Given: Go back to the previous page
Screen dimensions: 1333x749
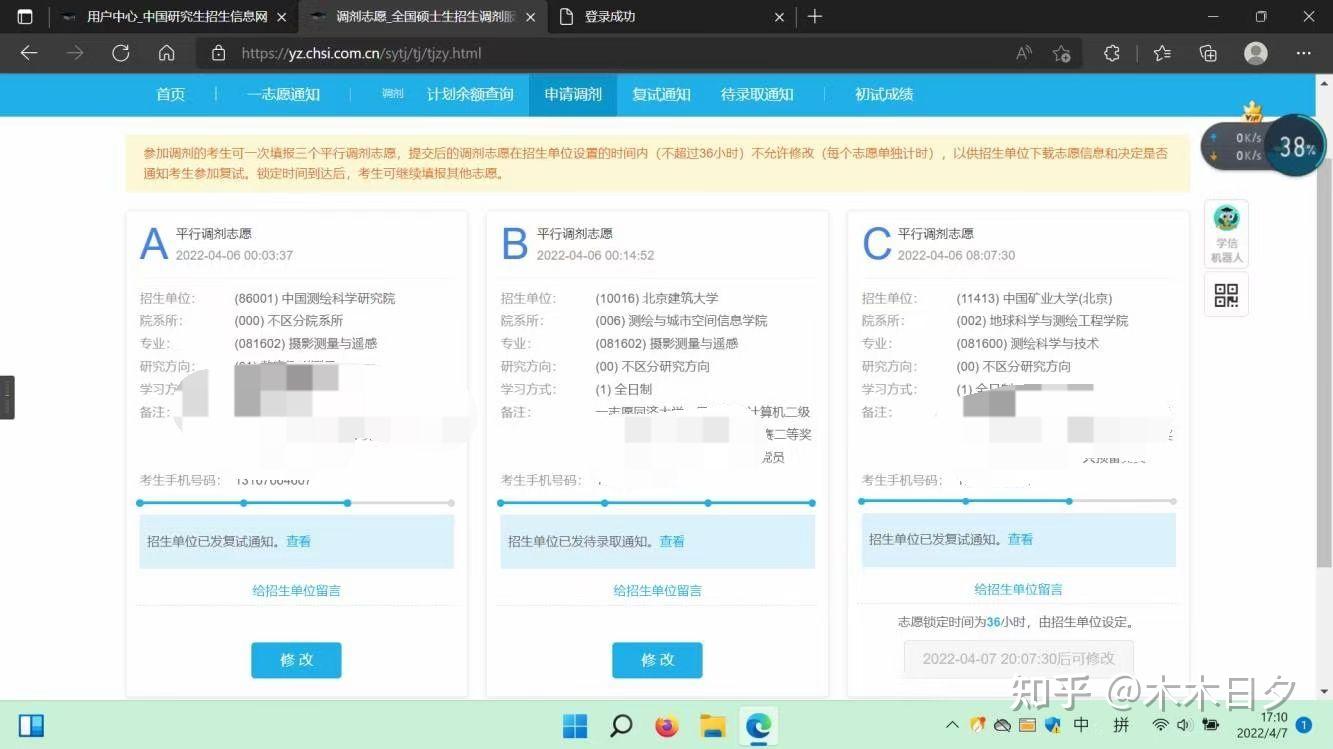Looking at the screenshot, I should (29, 53).
